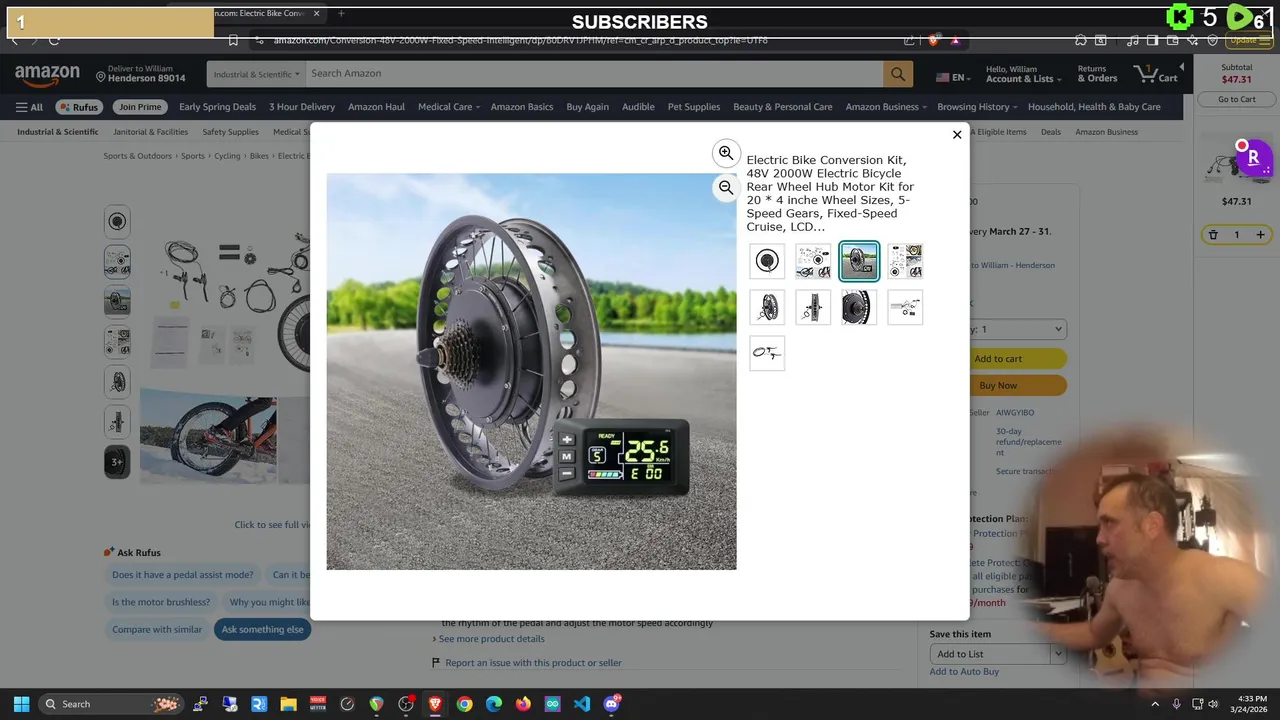Screen dimensions: 1280x720
Task: Open the All hamburger menu
Action: [29, 107]
